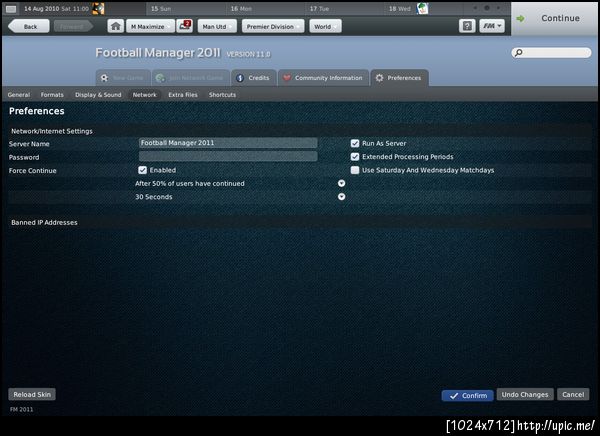Screen dimensions: 600x436
Task: Click the 'Banned IP Addresses' heading
Action: pos(44,222)
